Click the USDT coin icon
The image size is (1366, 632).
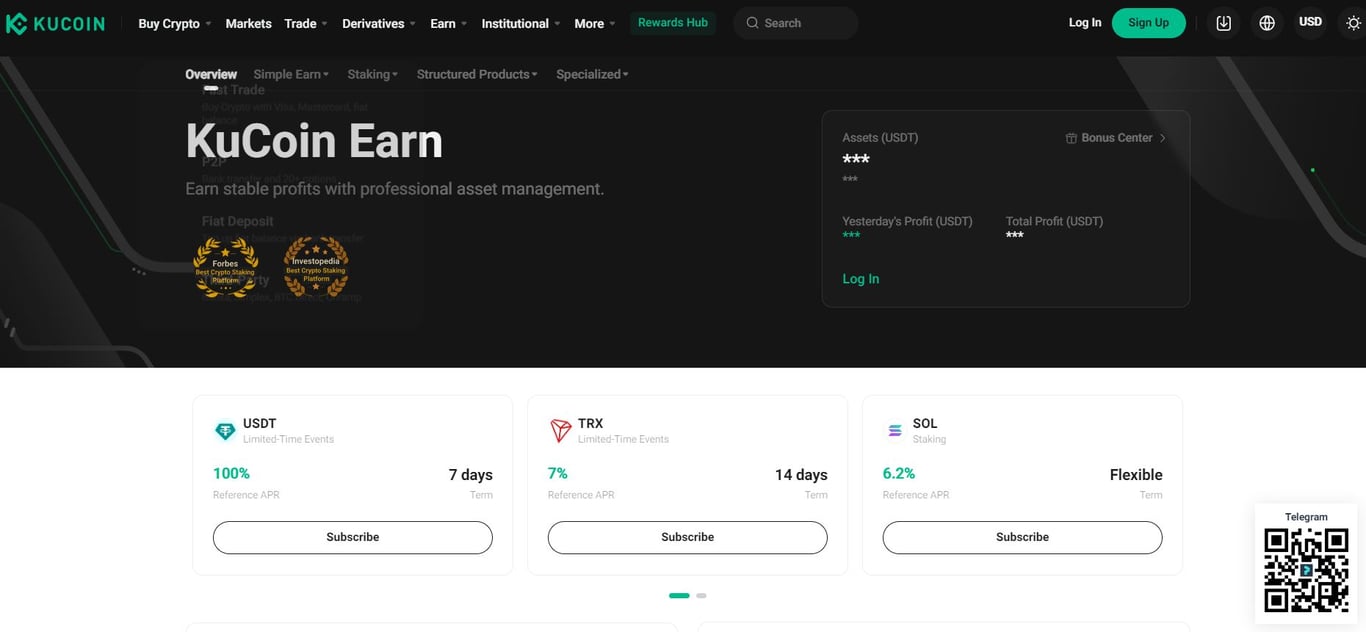click(225, 430)
